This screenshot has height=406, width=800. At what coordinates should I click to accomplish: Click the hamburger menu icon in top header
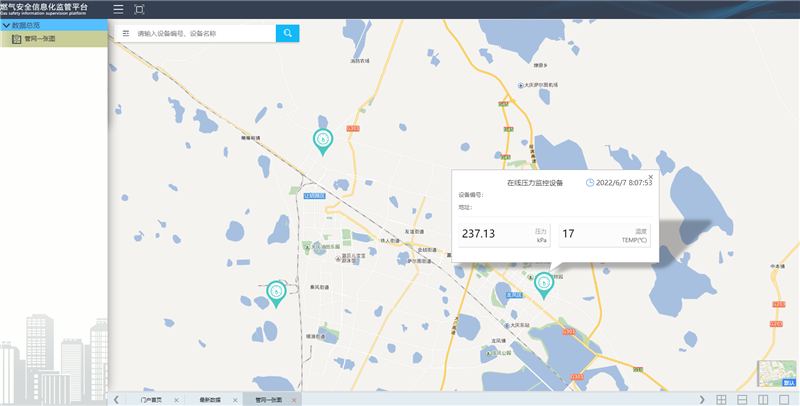point(118,9)
